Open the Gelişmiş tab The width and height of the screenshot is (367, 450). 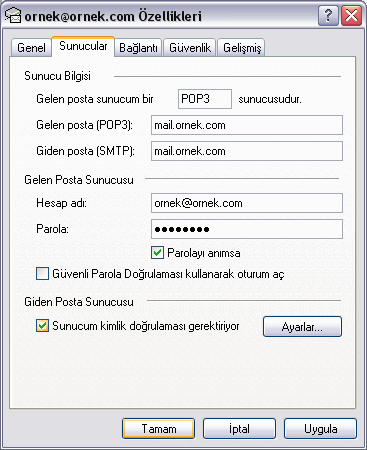(242, 48)
